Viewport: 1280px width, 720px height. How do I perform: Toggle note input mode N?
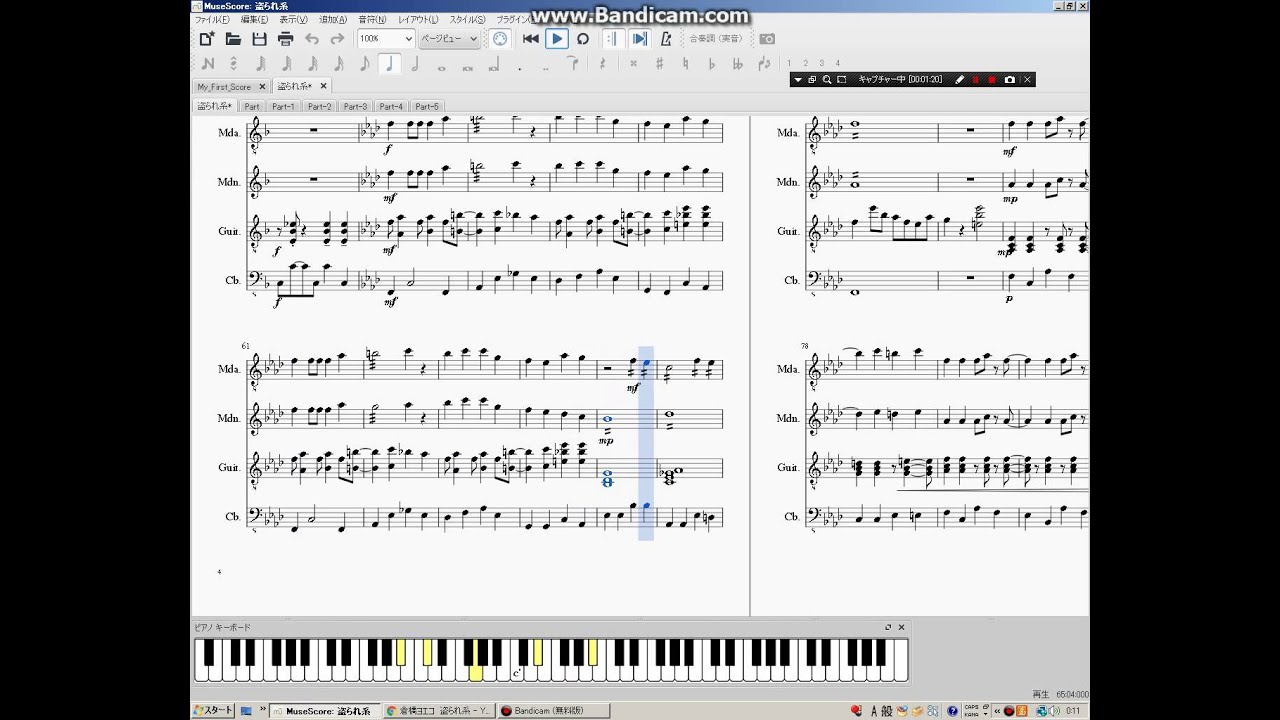(208, 64)
